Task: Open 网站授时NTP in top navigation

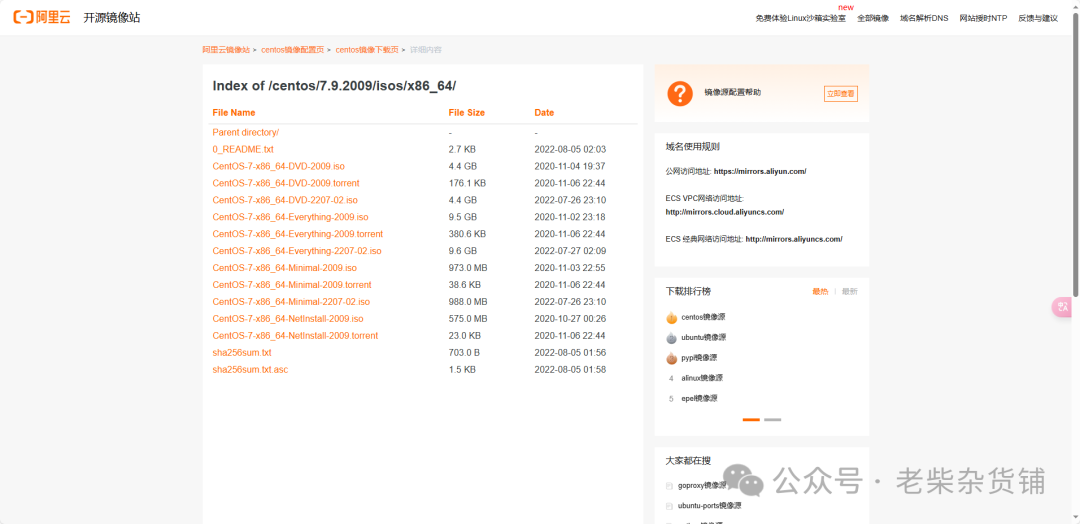Action: click(983, 19)
